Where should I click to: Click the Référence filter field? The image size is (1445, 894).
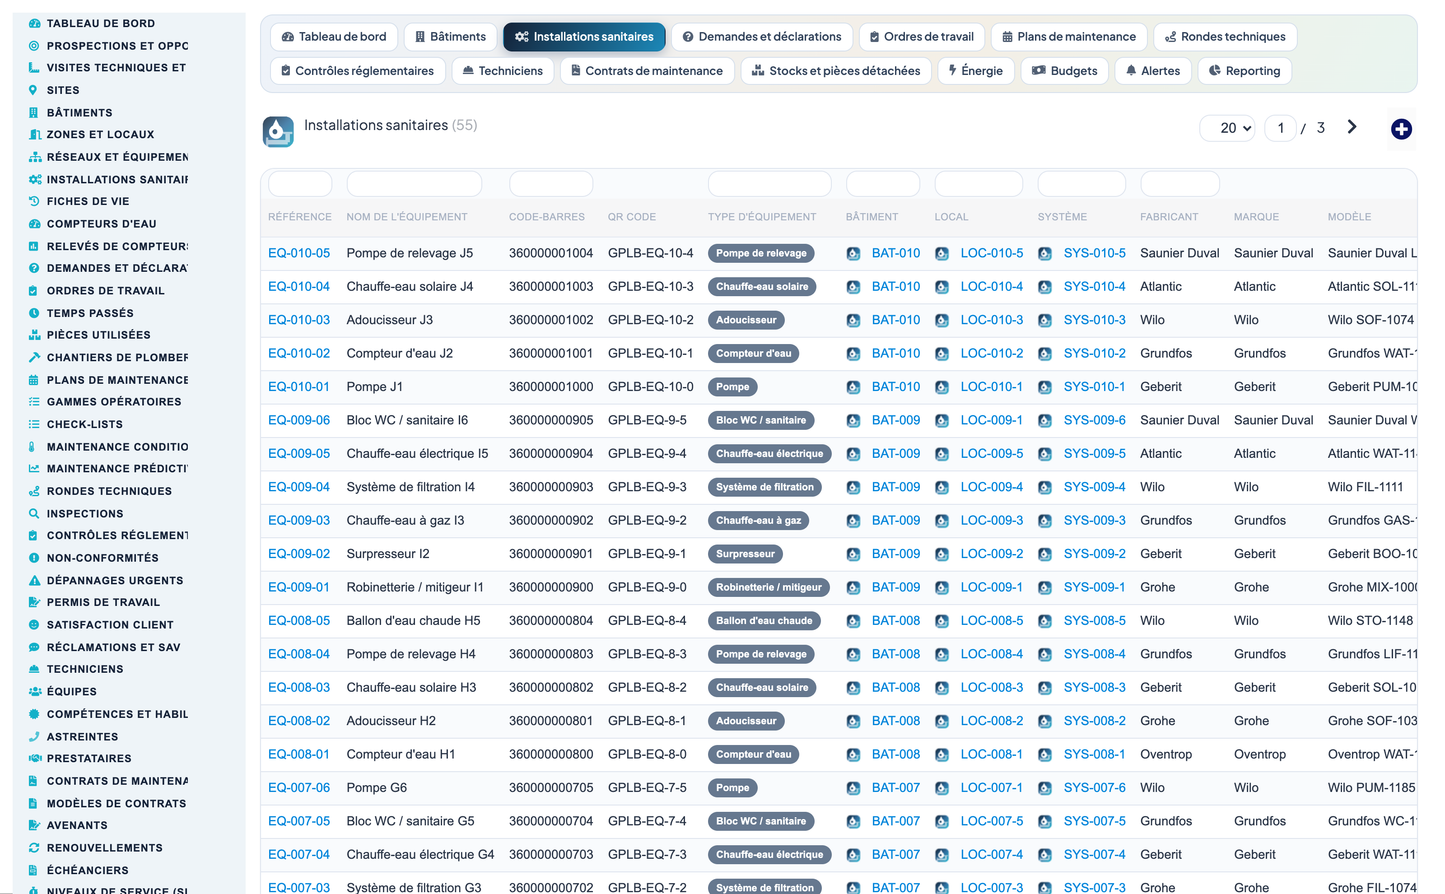click(x=300, y=184)
